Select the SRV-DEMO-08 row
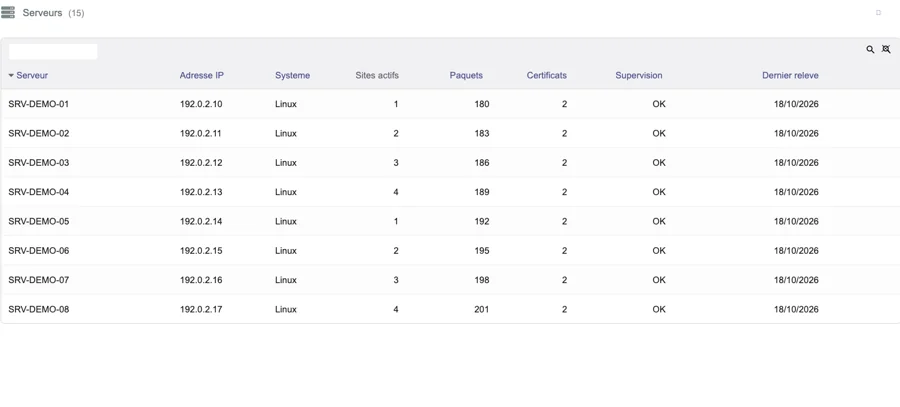This screenshot has width=900, height=407. pos(450,309)
